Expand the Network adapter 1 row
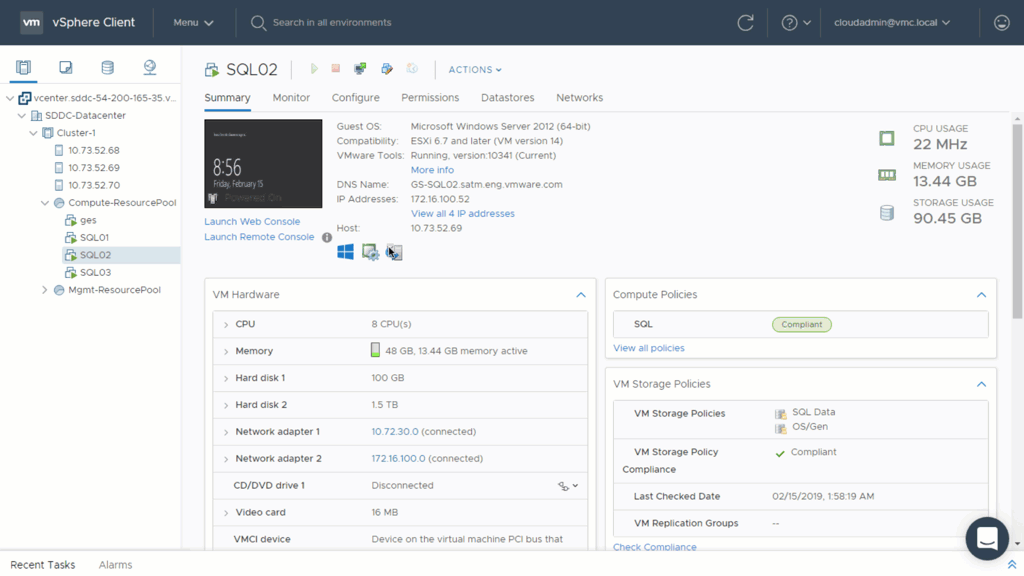The width and height of the screenshot is (1024, 576). (x=226, y=432)
